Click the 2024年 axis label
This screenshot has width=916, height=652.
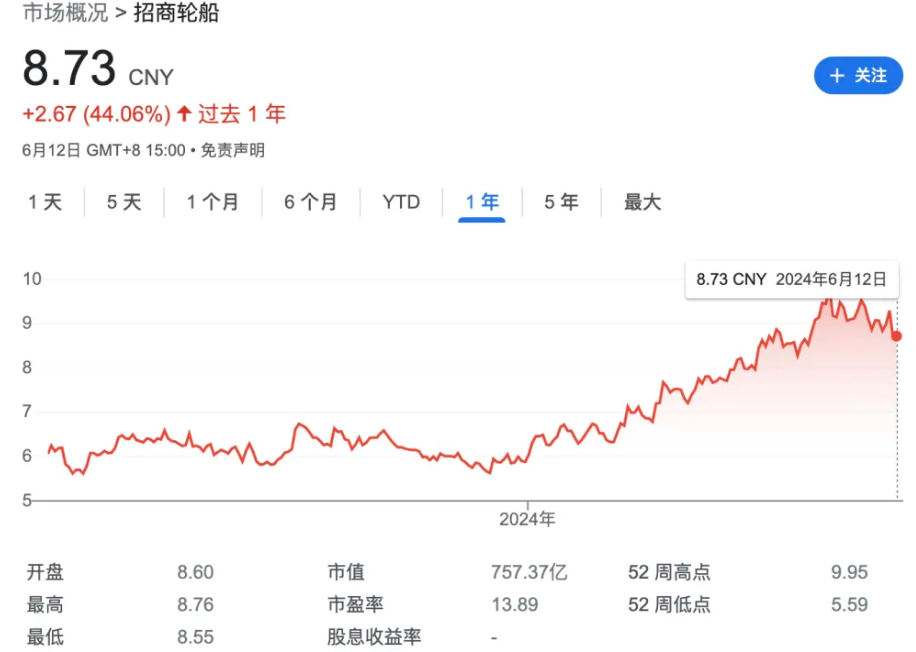(527, 519)
